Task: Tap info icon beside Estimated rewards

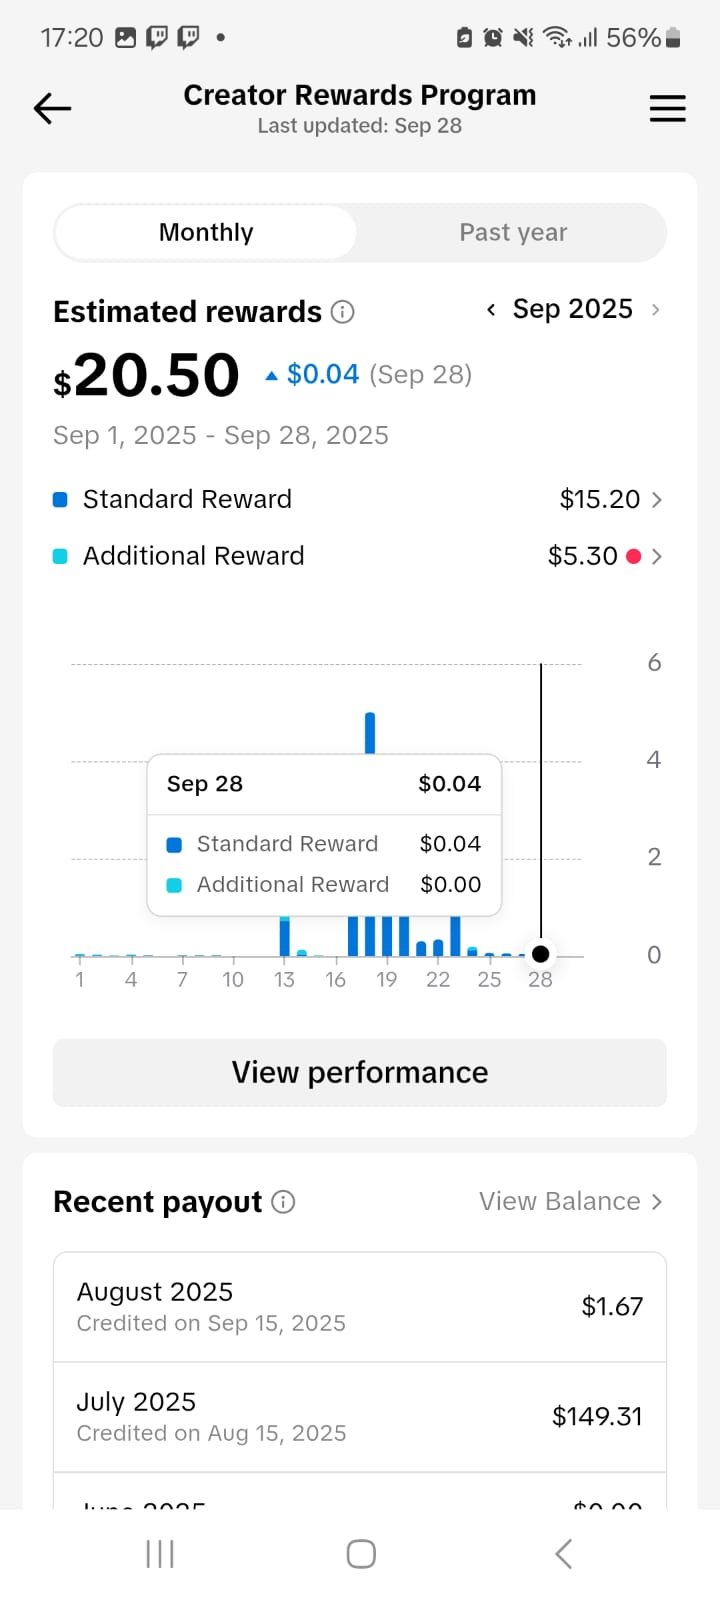Action: click(342, 312)
